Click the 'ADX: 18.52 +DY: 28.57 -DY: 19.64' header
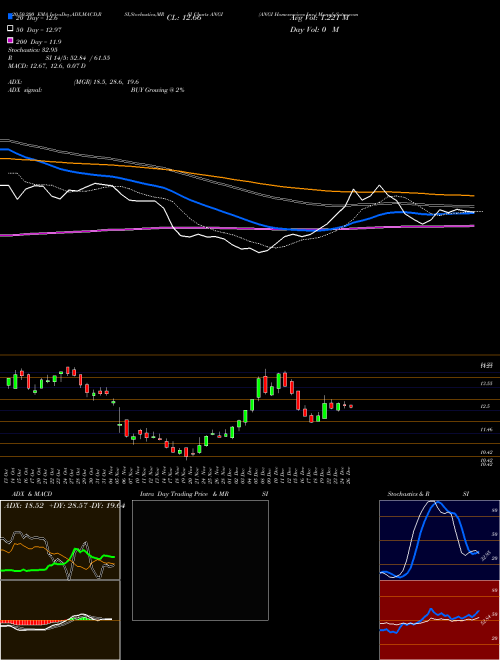 click(64, 506)
